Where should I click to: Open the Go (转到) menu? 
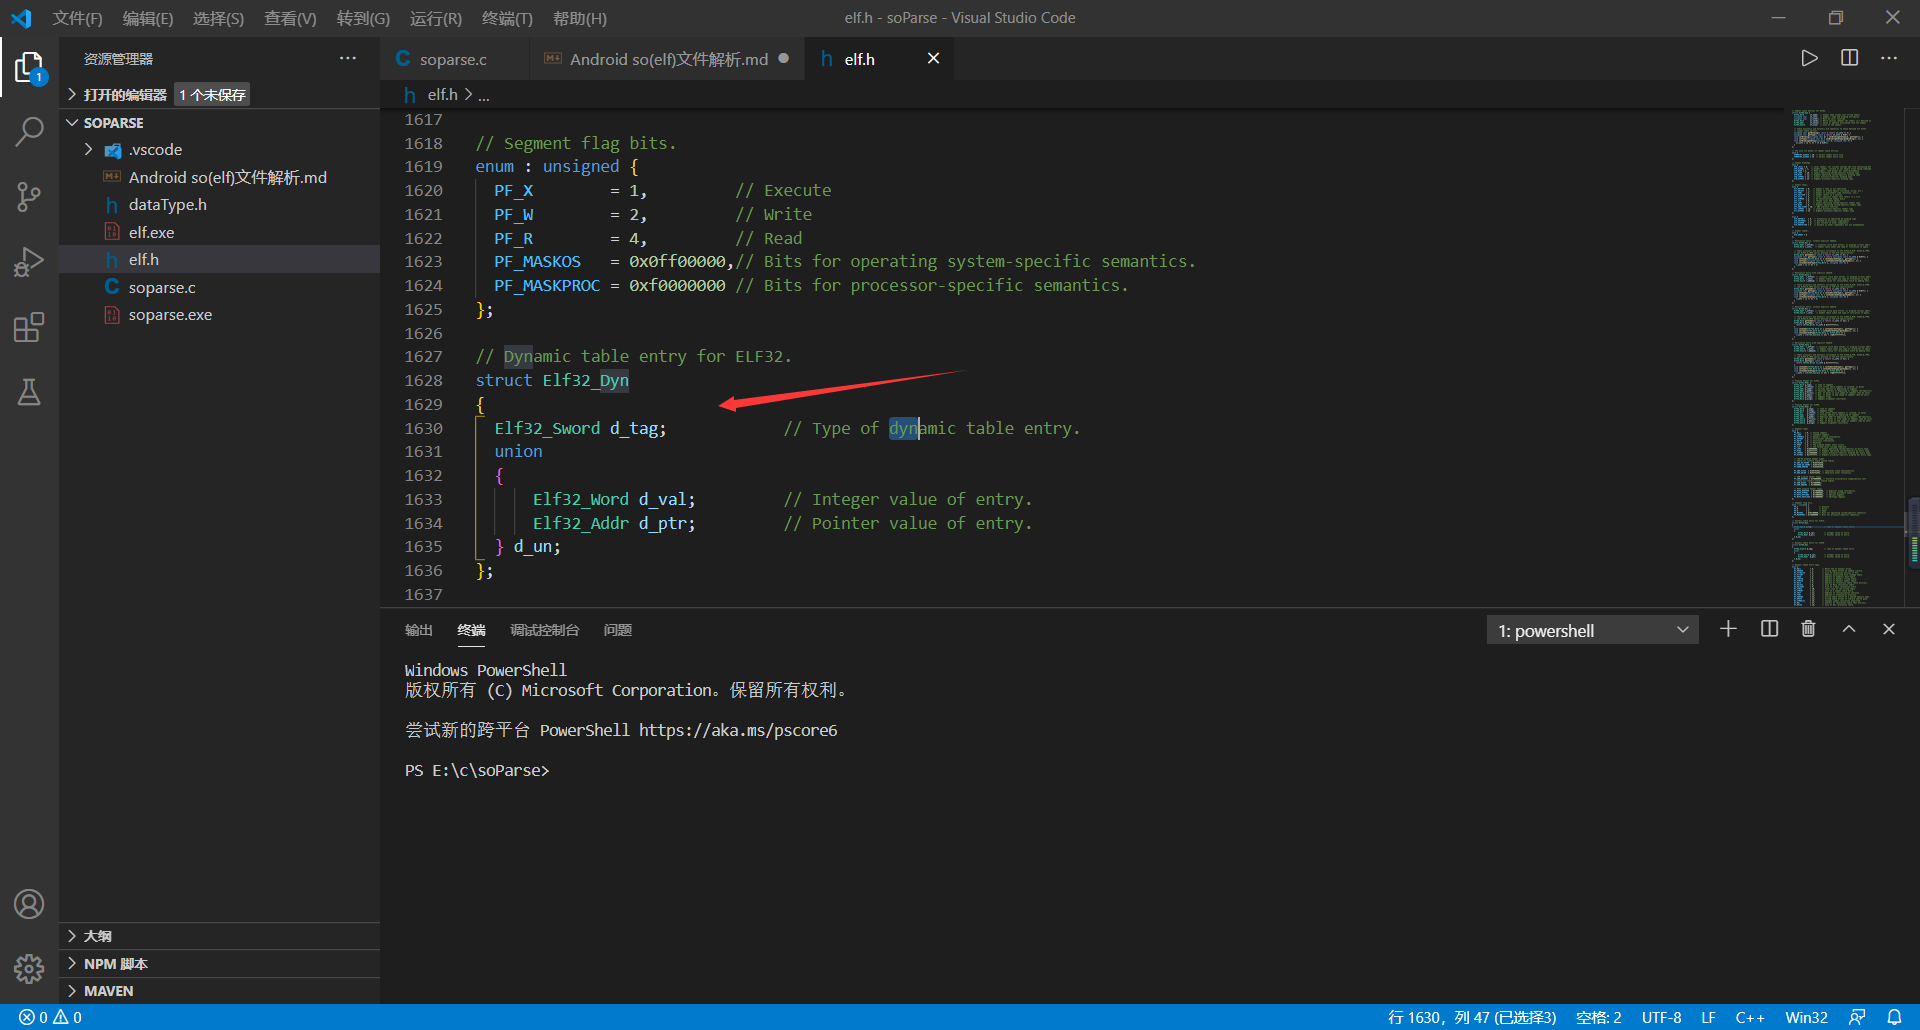(x=363, y=18)
